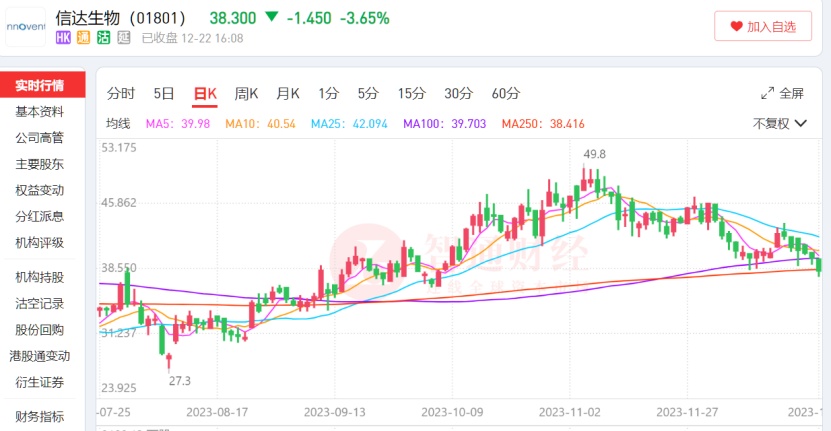The width and height of the screenshot is (831, 431).
Task: Open 港股通变动 in the sidebar
Action: tap(40, 356)
